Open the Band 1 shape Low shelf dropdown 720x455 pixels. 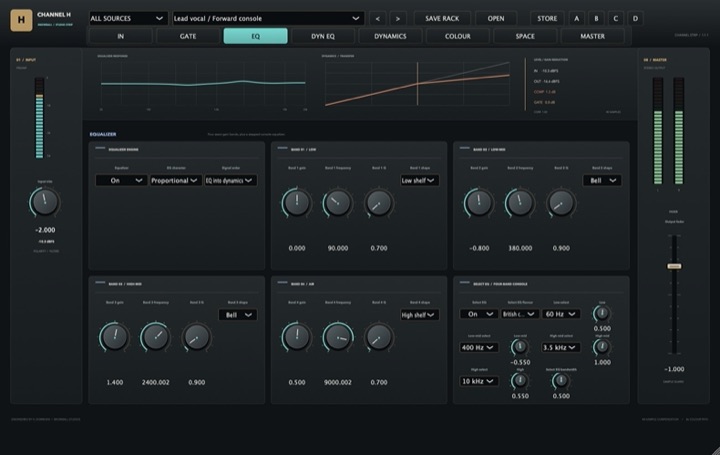(420, 180)
